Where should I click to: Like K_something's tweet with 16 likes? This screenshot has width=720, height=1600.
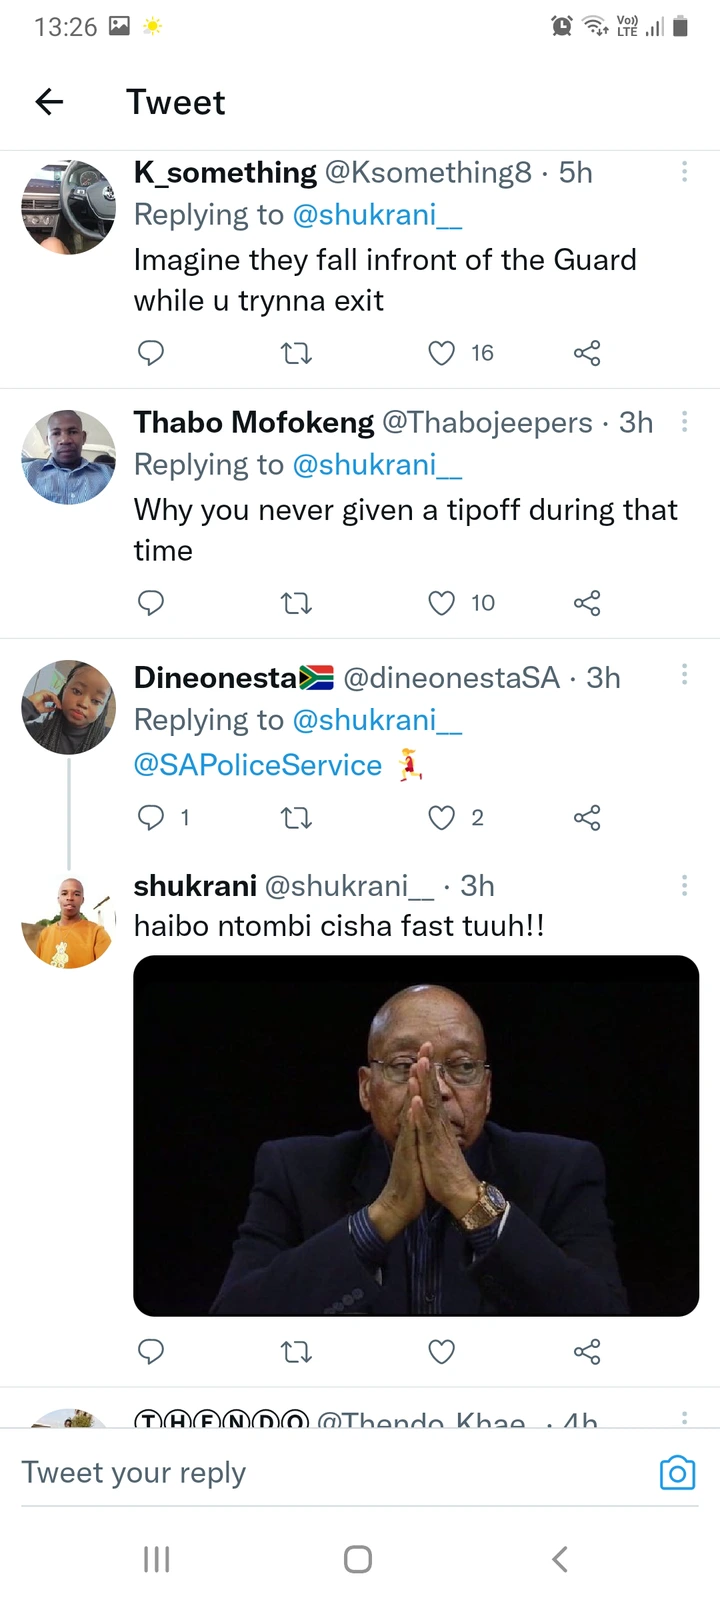pyautogui.click(x=442, y=353)
